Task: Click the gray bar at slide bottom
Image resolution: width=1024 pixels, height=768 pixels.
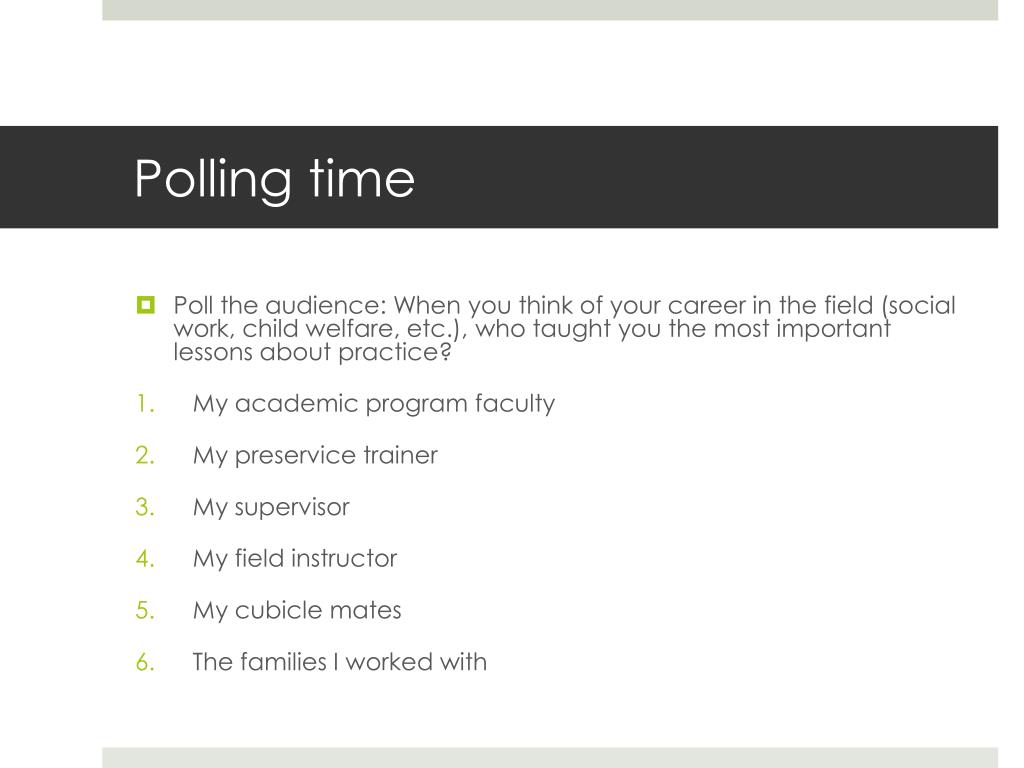Action: [550, 758]
